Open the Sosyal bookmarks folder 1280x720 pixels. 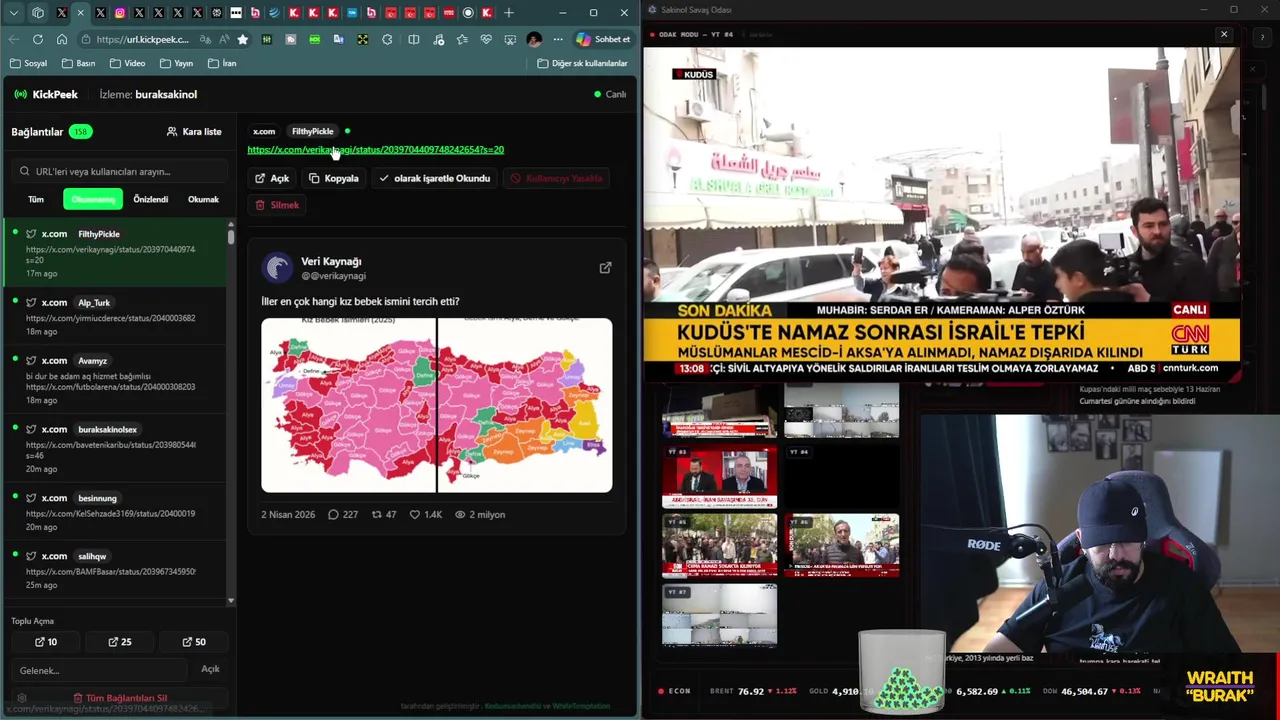click(28, 63)
